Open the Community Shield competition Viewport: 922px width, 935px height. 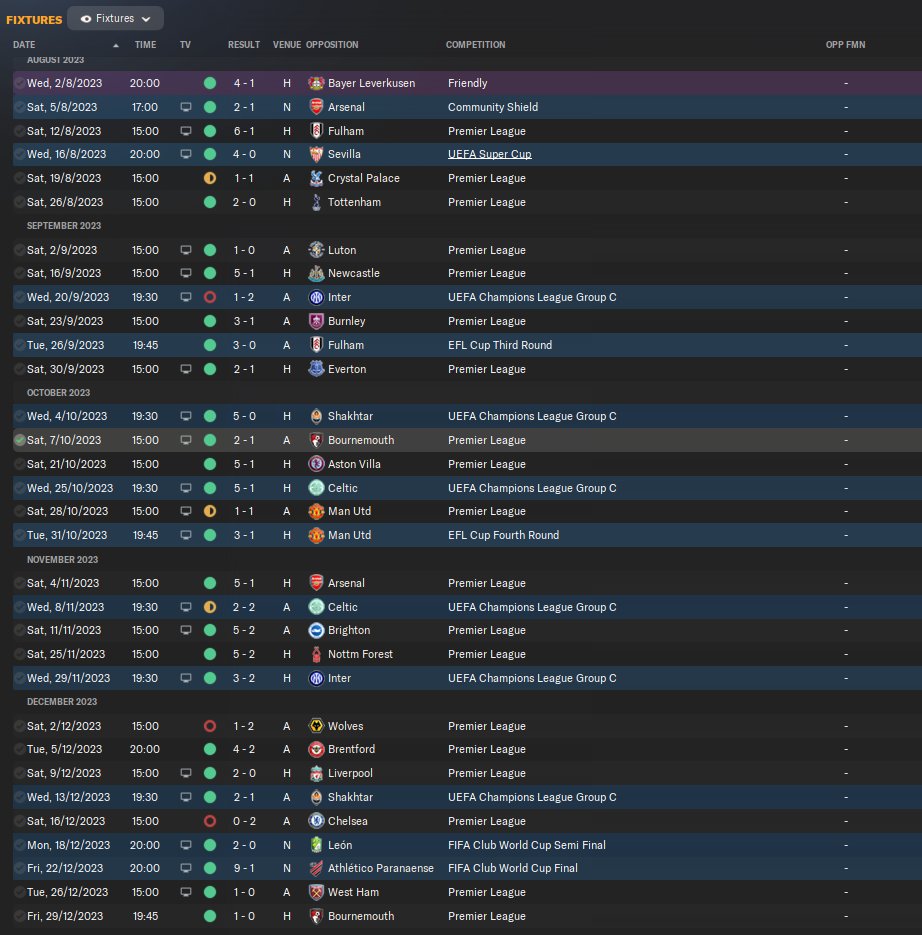tap(493, 107)
